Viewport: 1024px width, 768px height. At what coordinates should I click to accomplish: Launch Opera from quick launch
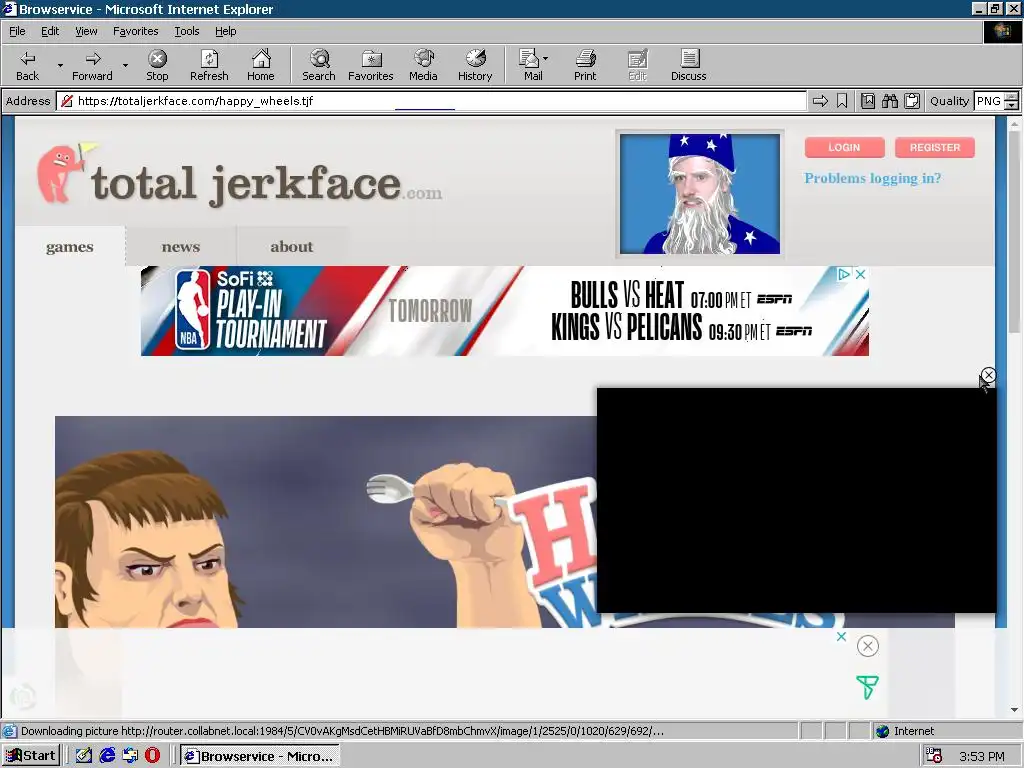(x=152, y=756)
